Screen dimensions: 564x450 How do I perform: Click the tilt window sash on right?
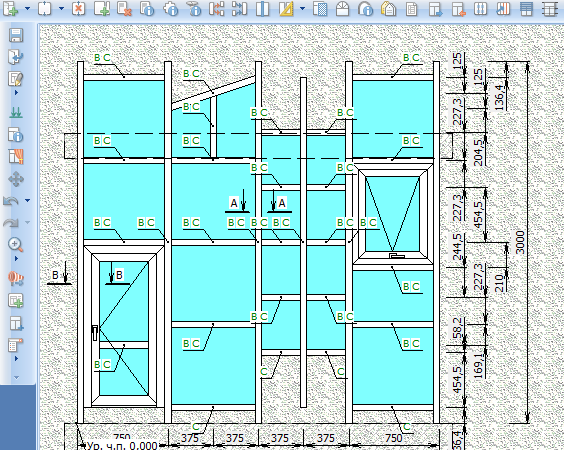[393, 214]
